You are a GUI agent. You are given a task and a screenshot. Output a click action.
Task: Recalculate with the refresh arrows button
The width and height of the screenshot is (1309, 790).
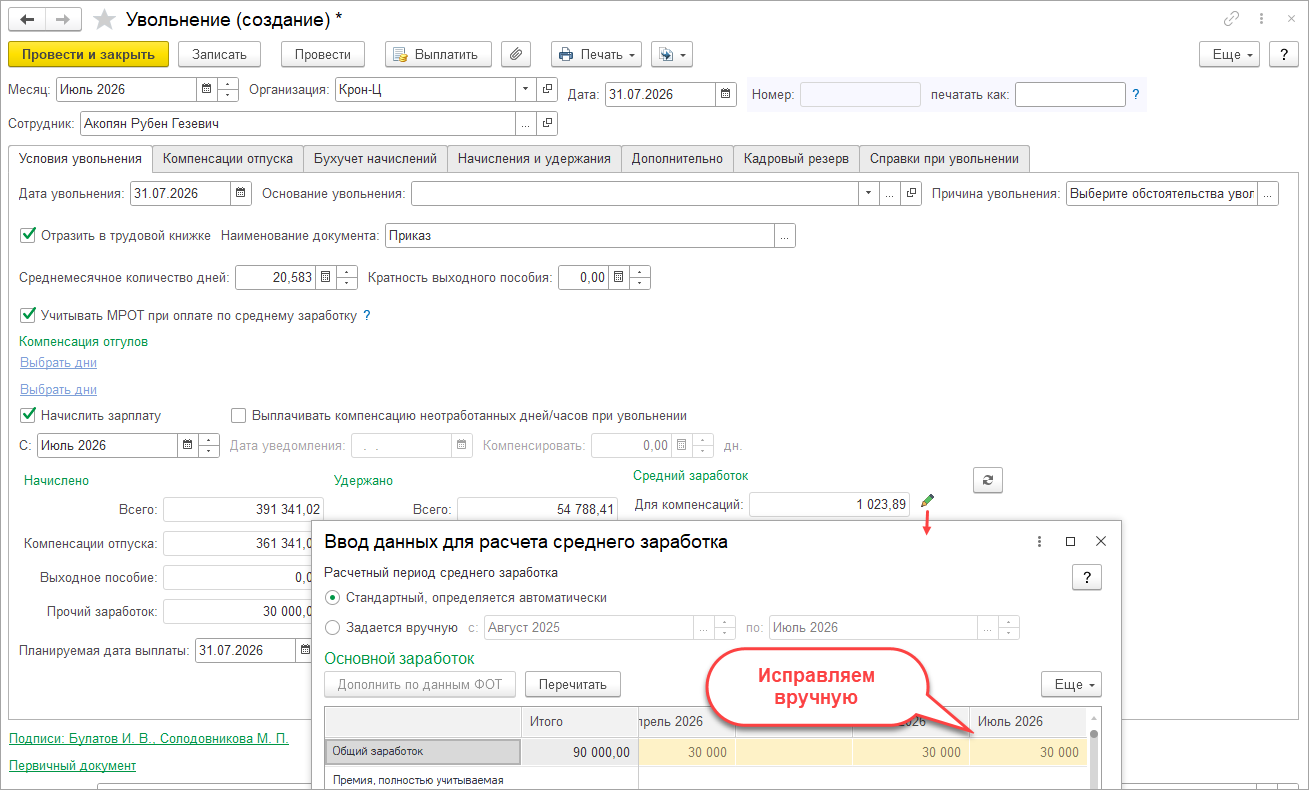987,480
